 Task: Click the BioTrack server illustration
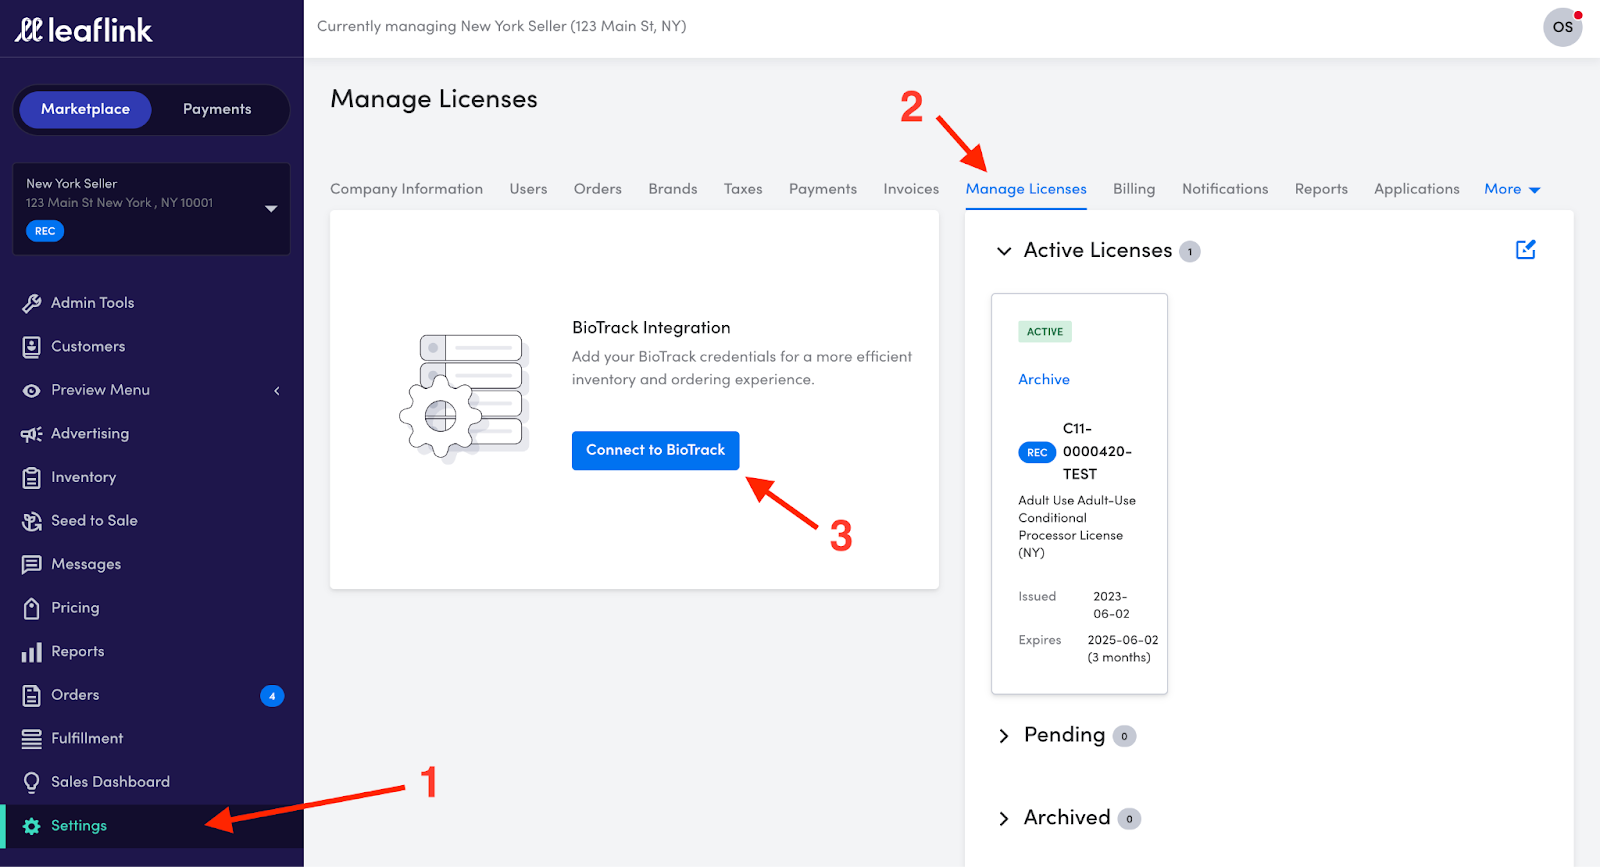click(x=462, y=397)
